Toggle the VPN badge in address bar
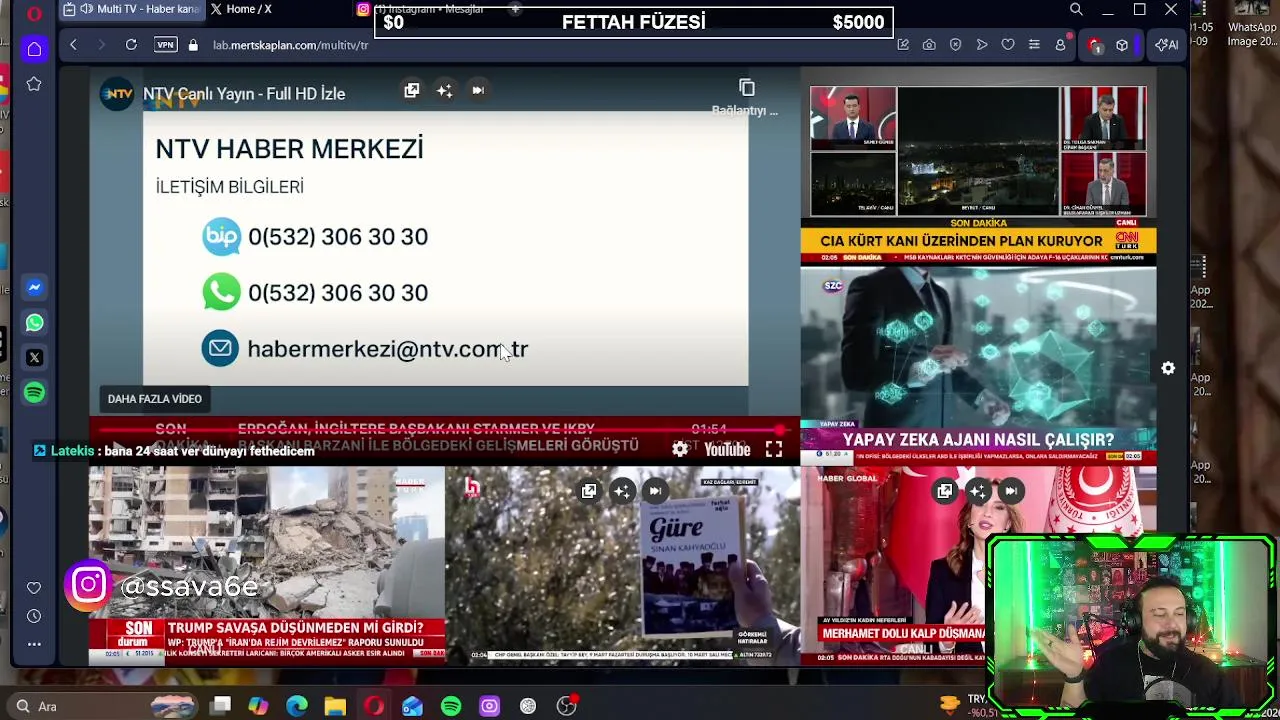 pos(165,45)
